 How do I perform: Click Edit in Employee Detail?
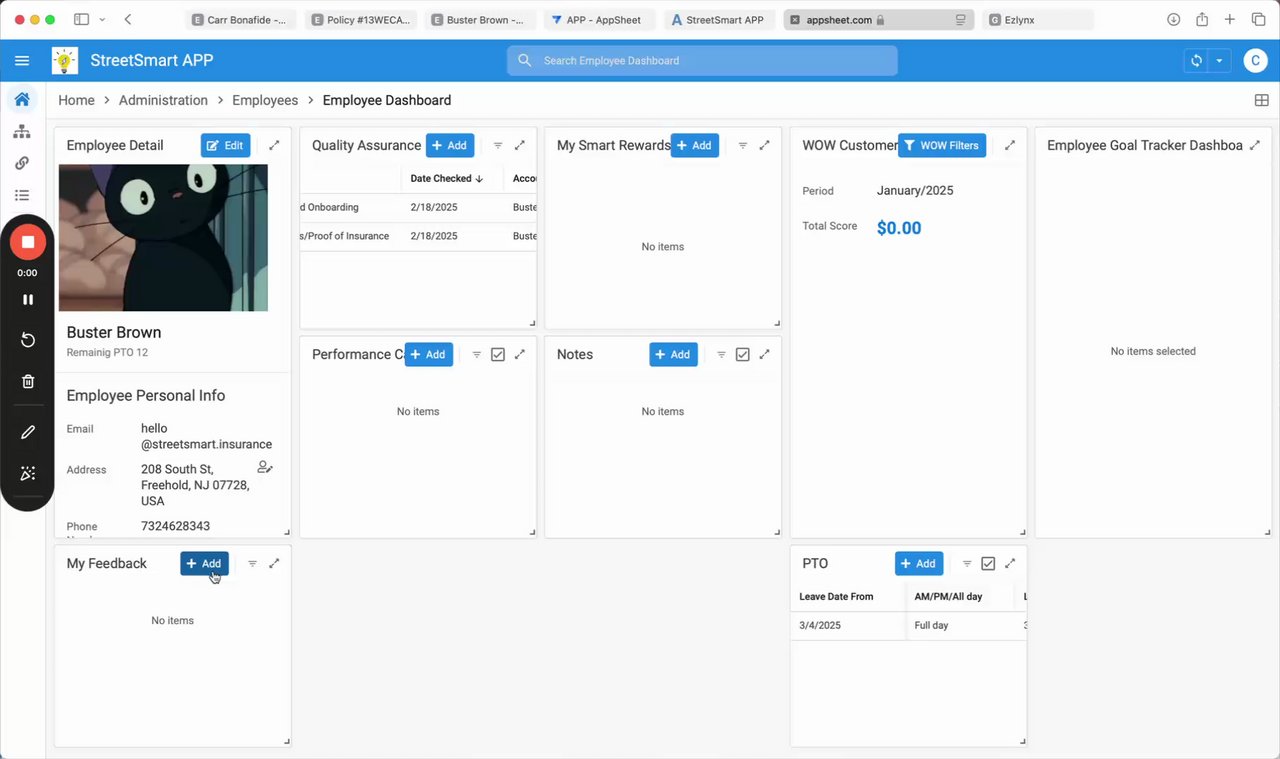point(225,145)
